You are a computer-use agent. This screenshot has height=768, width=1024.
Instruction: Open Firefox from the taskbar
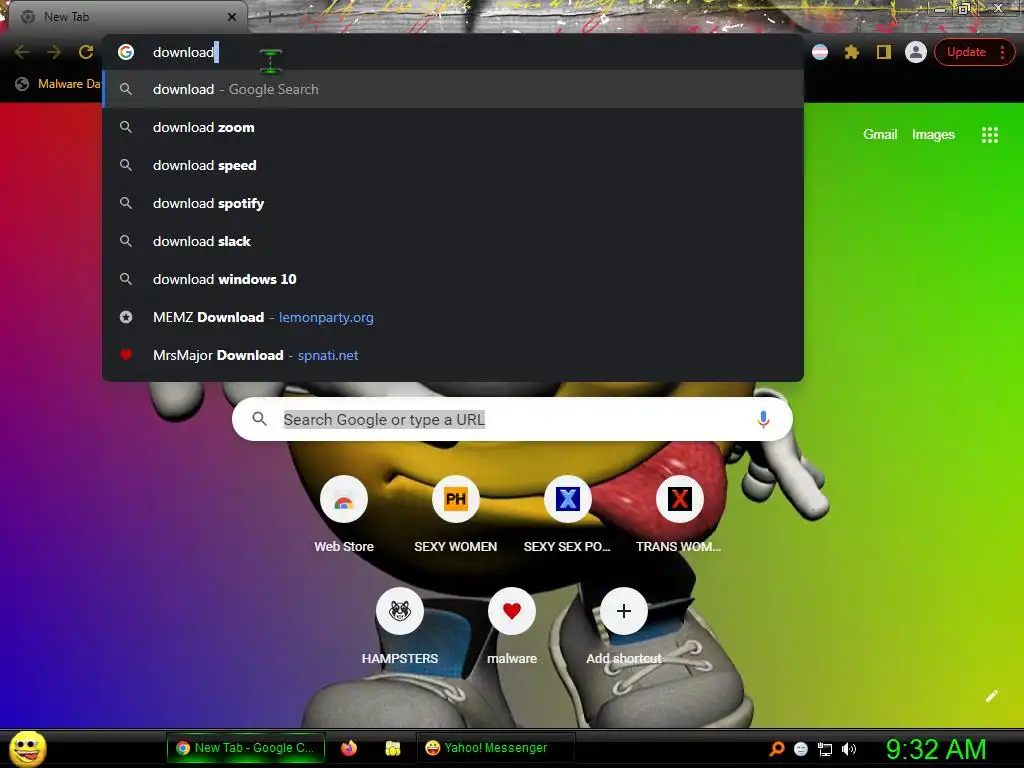coord(349,748)
